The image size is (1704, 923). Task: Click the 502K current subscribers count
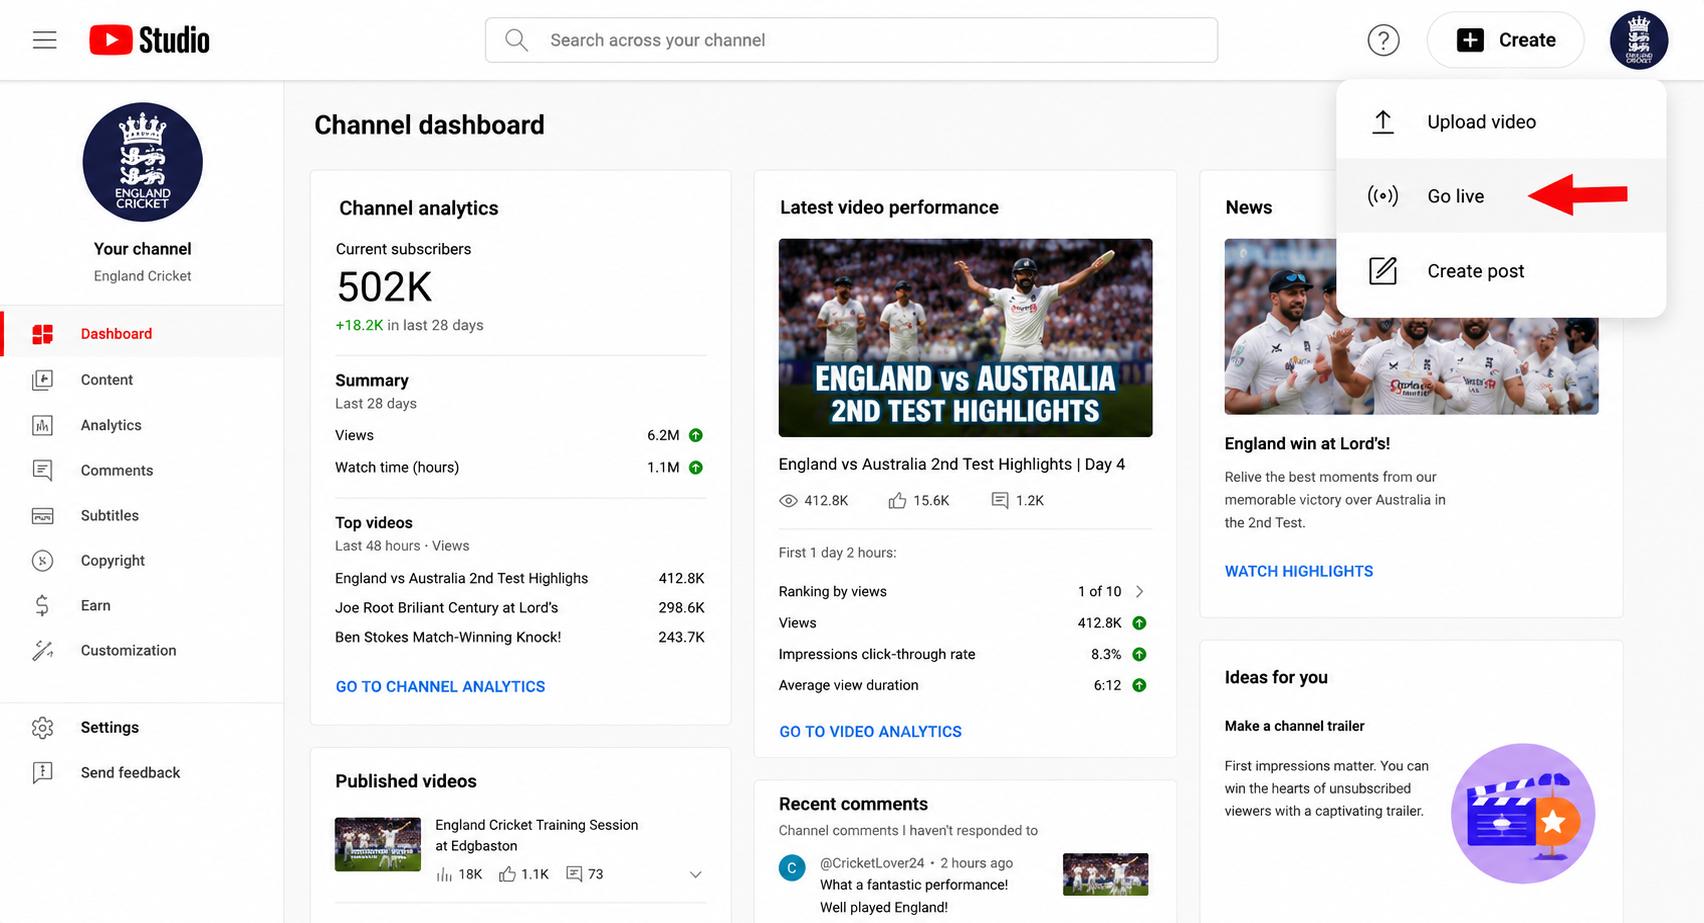384,288
